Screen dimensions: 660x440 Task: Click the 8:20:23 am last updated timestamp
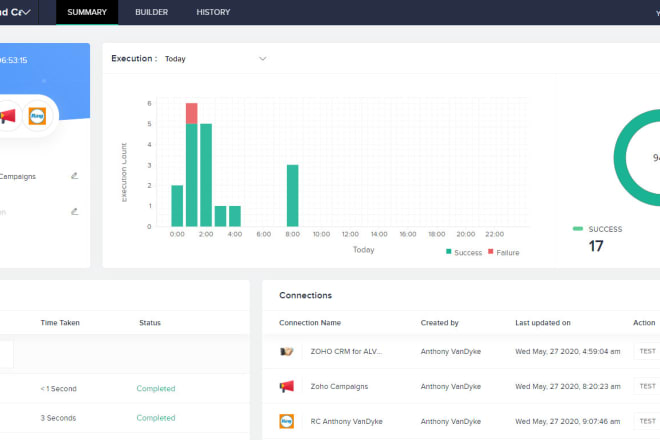click(568, 386)
